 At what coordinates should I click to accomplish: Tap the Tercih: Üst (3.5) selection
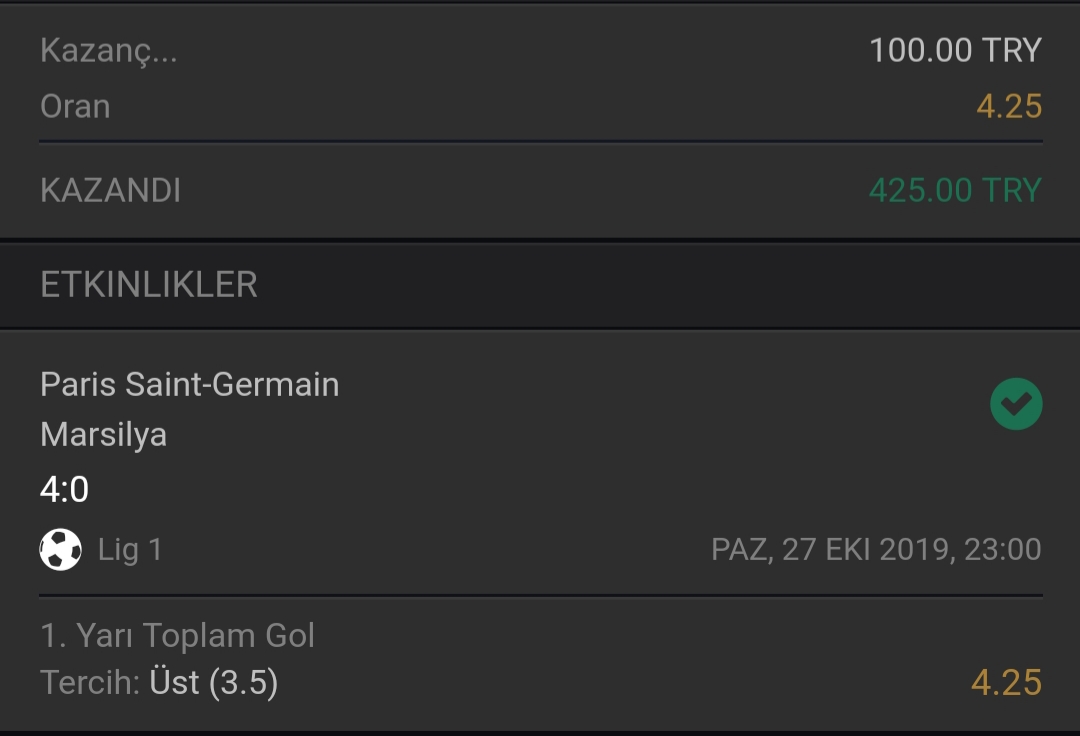click(x=159, y=683)
